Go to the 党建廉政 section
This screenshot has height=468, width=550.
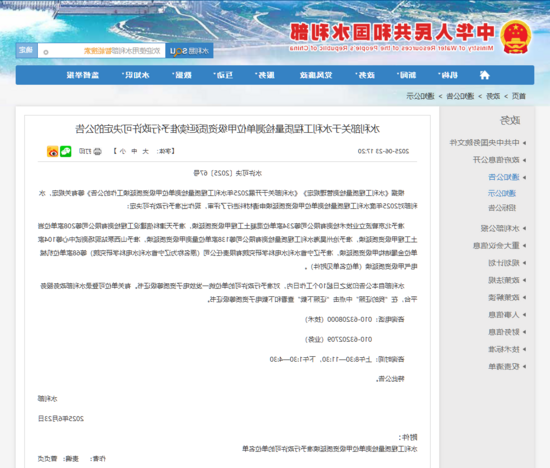coord(316,75)
